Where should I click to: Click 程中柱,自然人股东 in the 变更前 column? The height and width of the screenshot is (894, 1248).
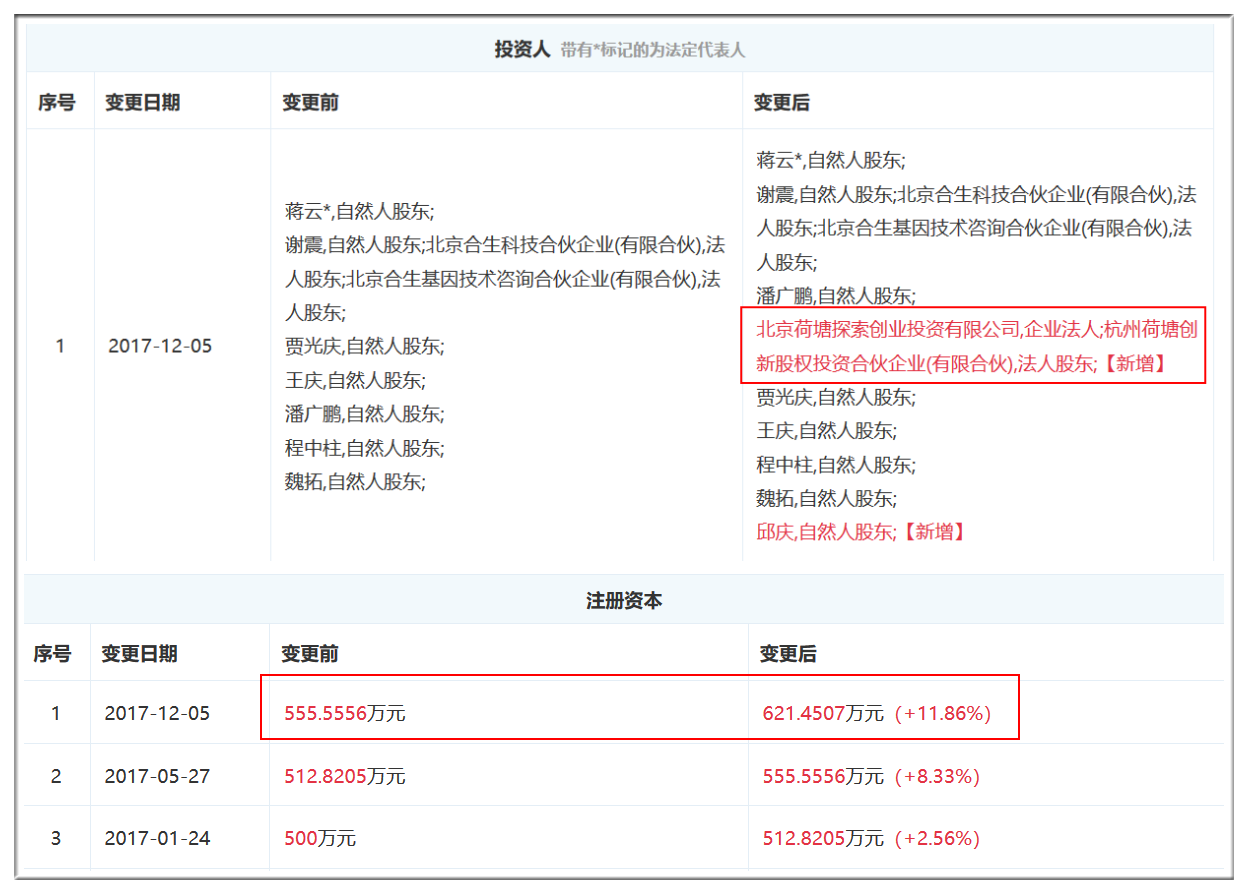click(364, 448)
